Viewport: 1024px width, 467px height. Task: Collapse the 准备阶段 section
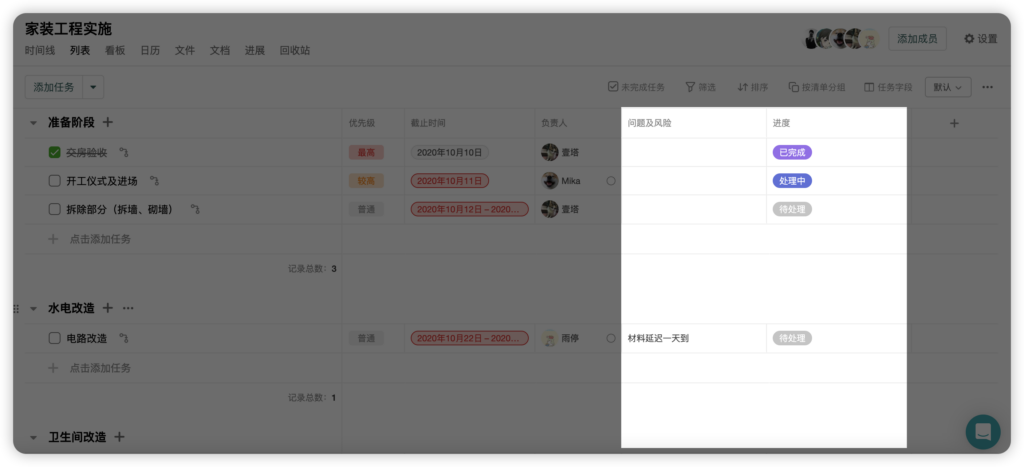(33, 123)
